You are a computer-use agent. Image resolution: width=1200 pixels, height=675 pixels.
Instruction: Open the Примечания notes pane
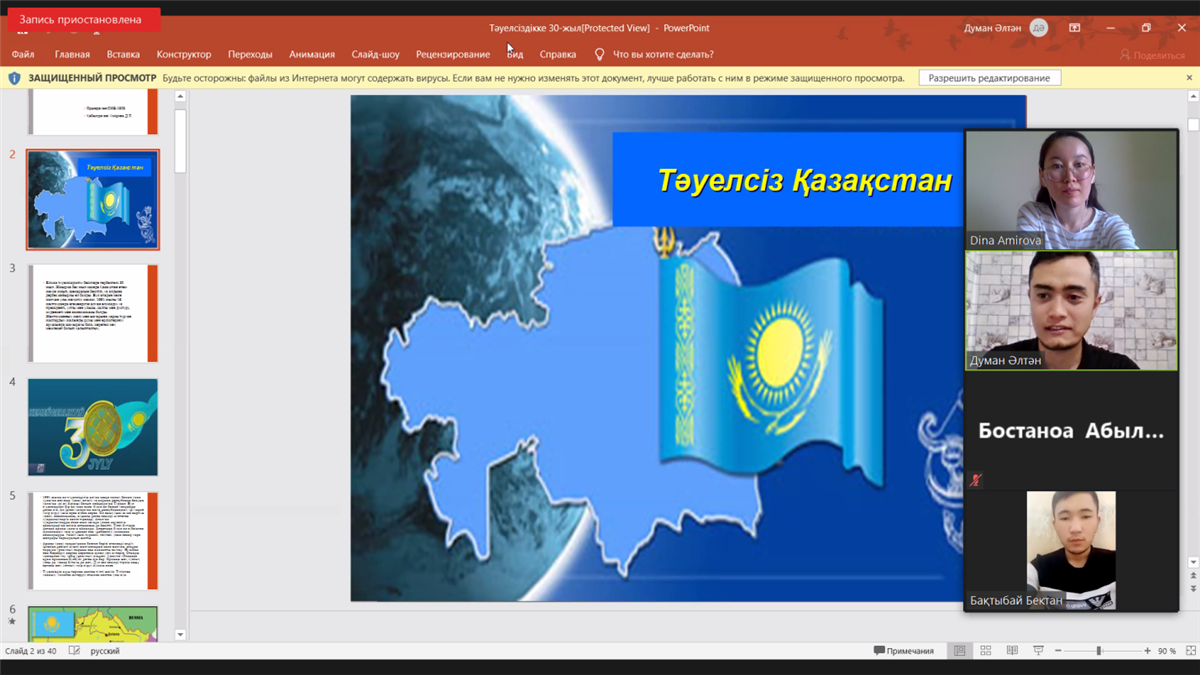point(904,651)
